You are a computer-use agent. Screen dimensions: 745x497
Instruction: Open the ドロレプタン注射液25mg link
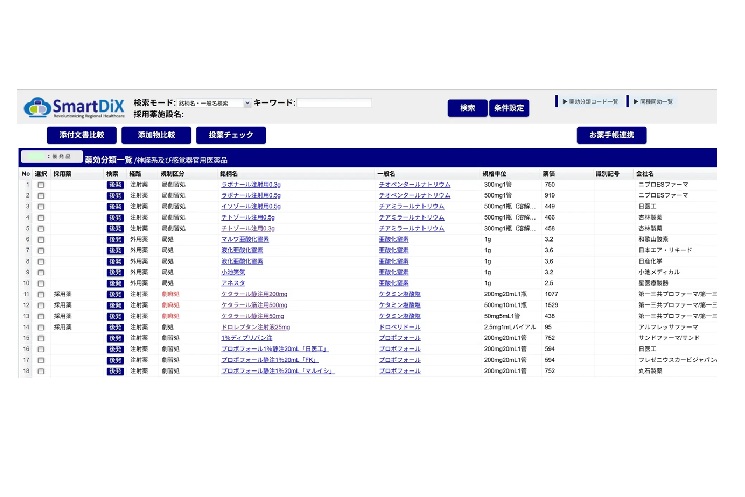pyautogui.click(x=256, y=327)
